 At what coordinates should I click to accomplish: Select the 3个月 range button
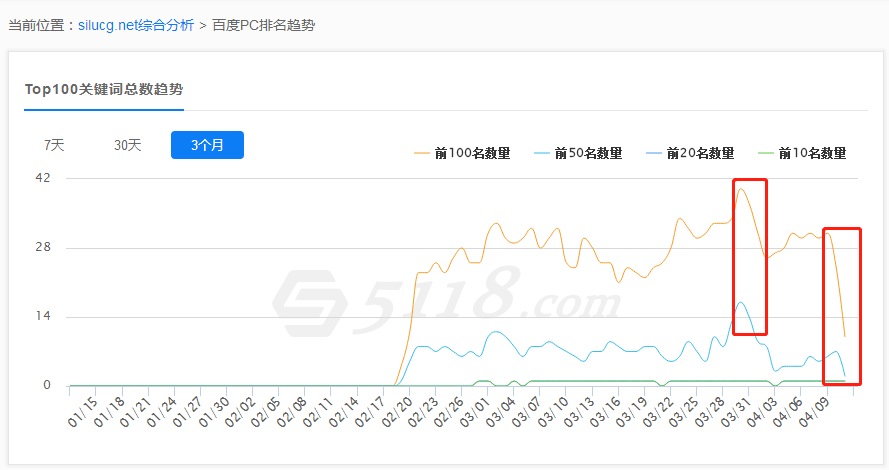pos(207,145)
